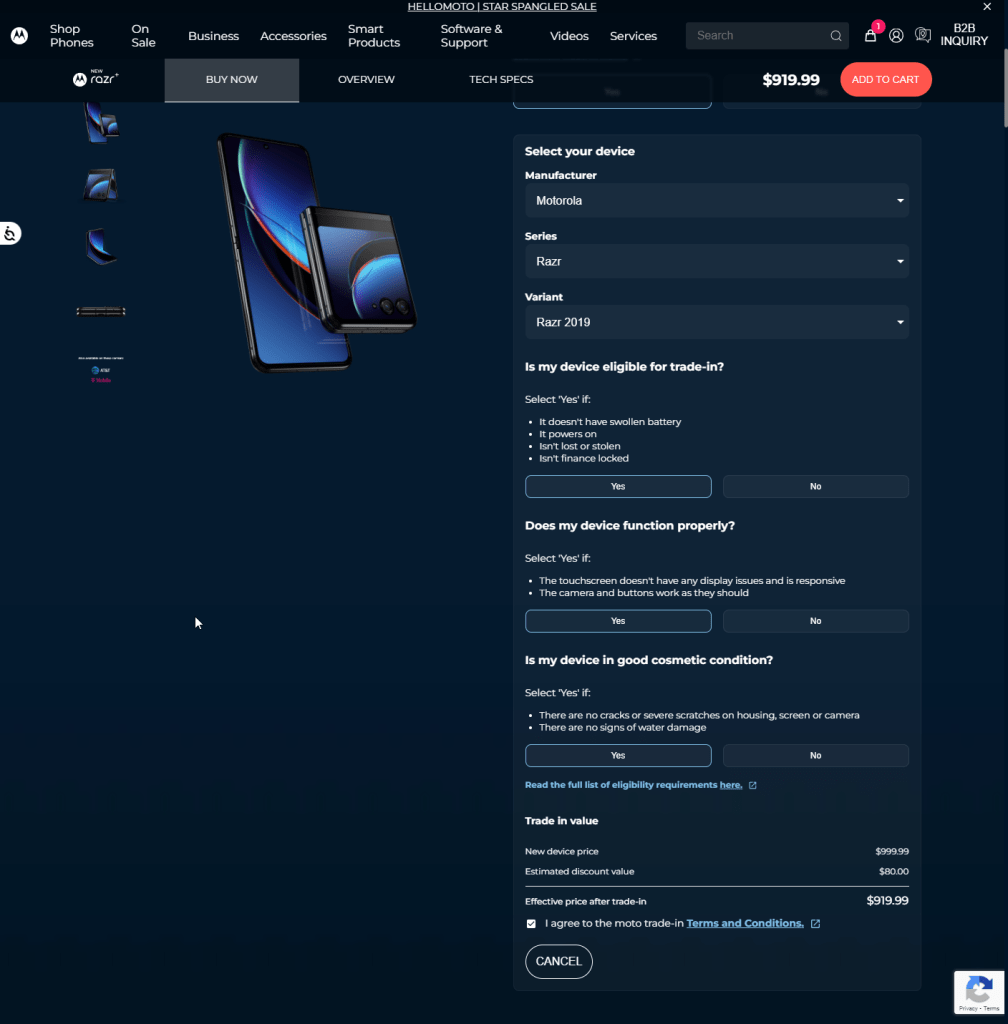Click the user account icon
1008x1024 pixels.
coord(896,36)
